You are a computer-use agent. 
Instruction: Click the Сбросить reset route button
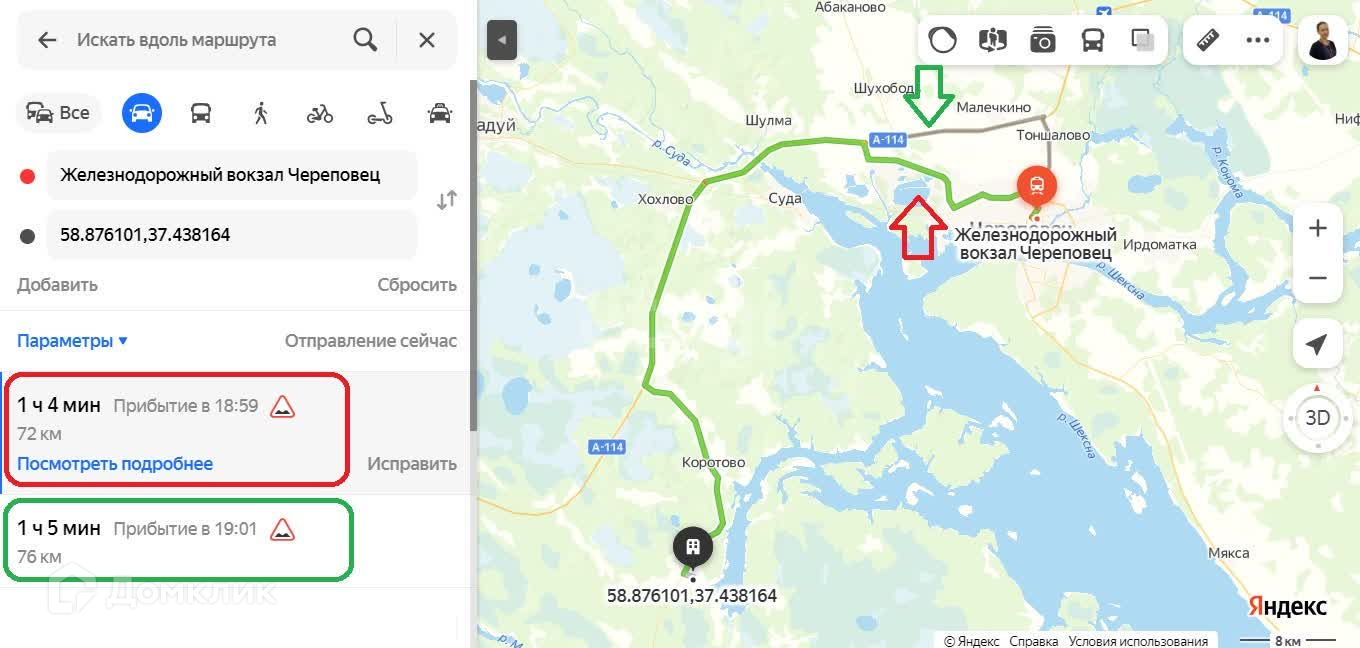417,285
